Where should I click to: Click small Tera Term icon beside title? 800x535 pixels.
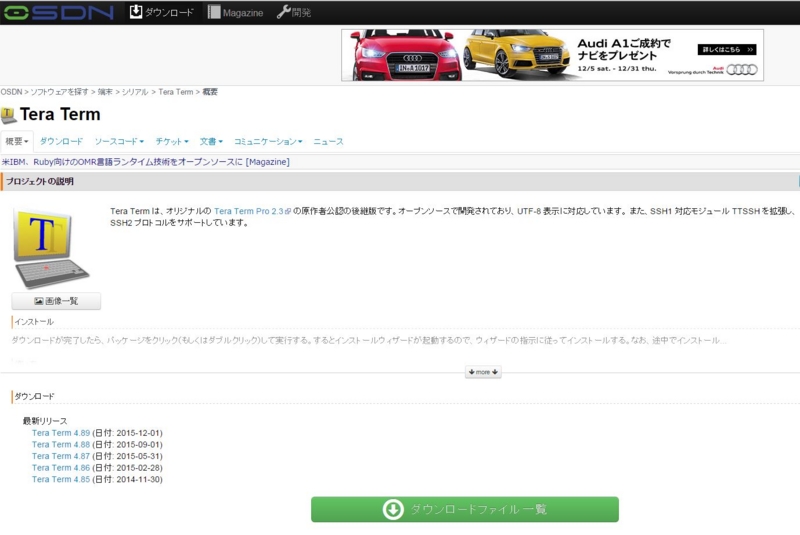(8, 115)
